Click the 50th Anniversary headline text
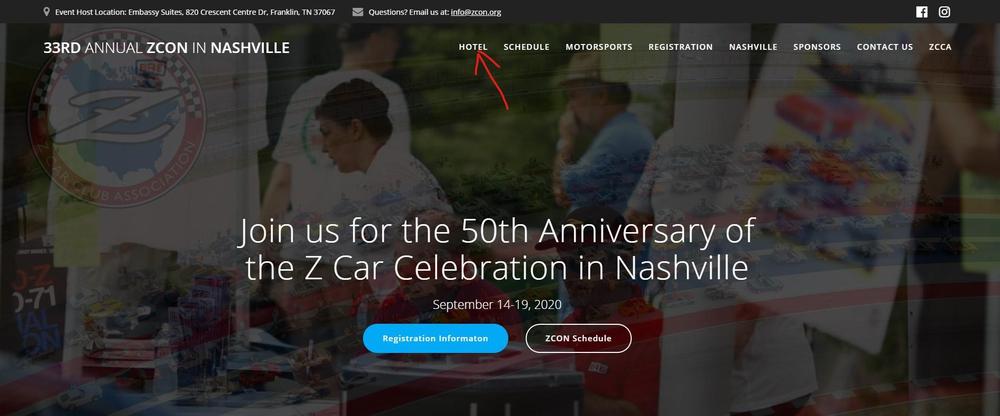The height and width of the screenshot is (416, 1000). tap(496, 249)
